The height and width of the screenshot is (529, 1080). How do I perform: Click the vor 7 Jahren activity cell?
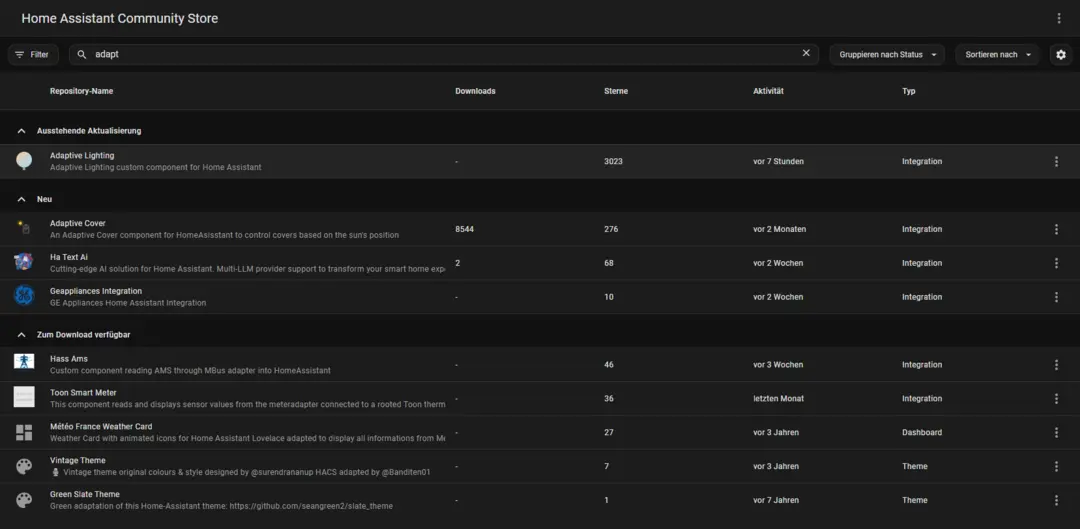776,500
